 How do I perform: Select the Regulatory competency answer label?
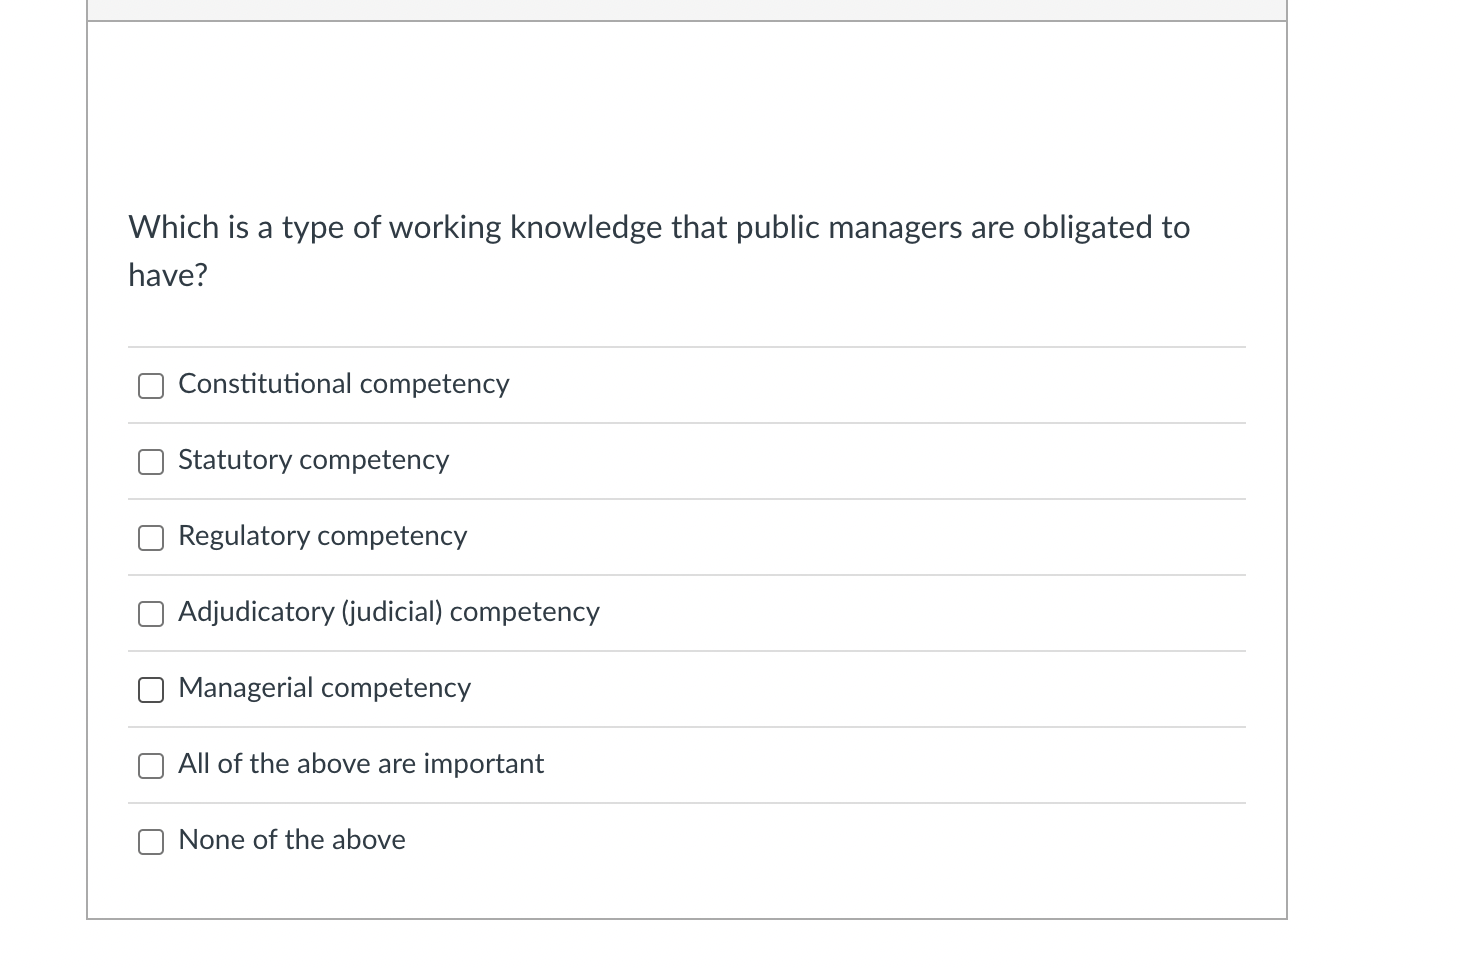point(322,536)
